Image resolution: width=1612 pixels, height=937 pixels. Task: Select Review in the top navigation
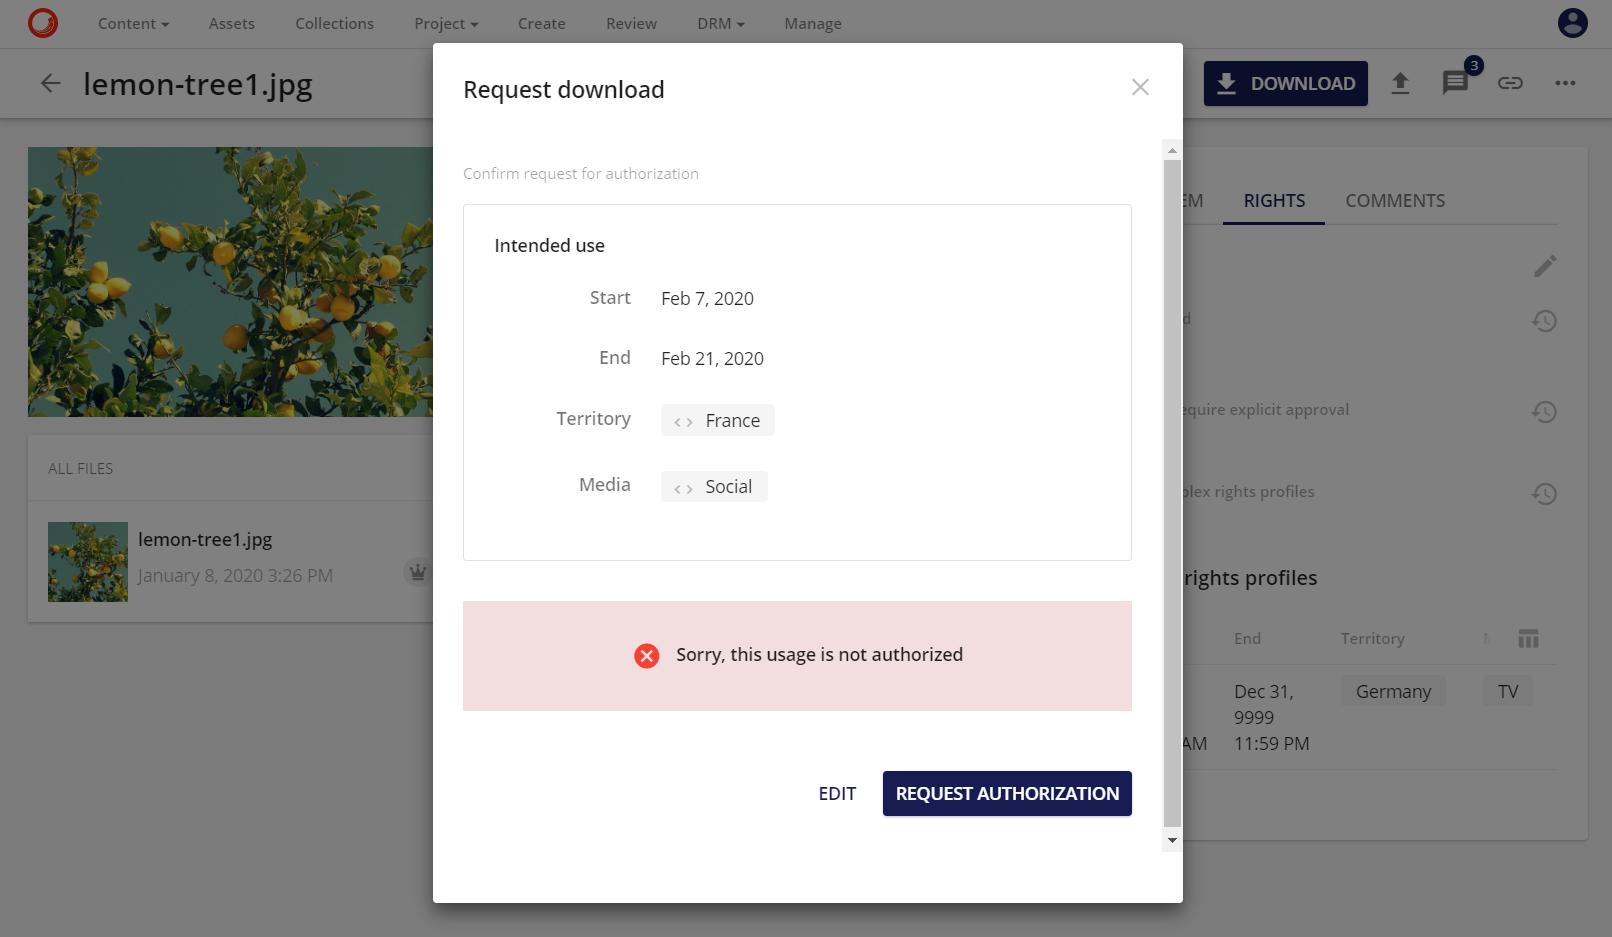(630, 23)
